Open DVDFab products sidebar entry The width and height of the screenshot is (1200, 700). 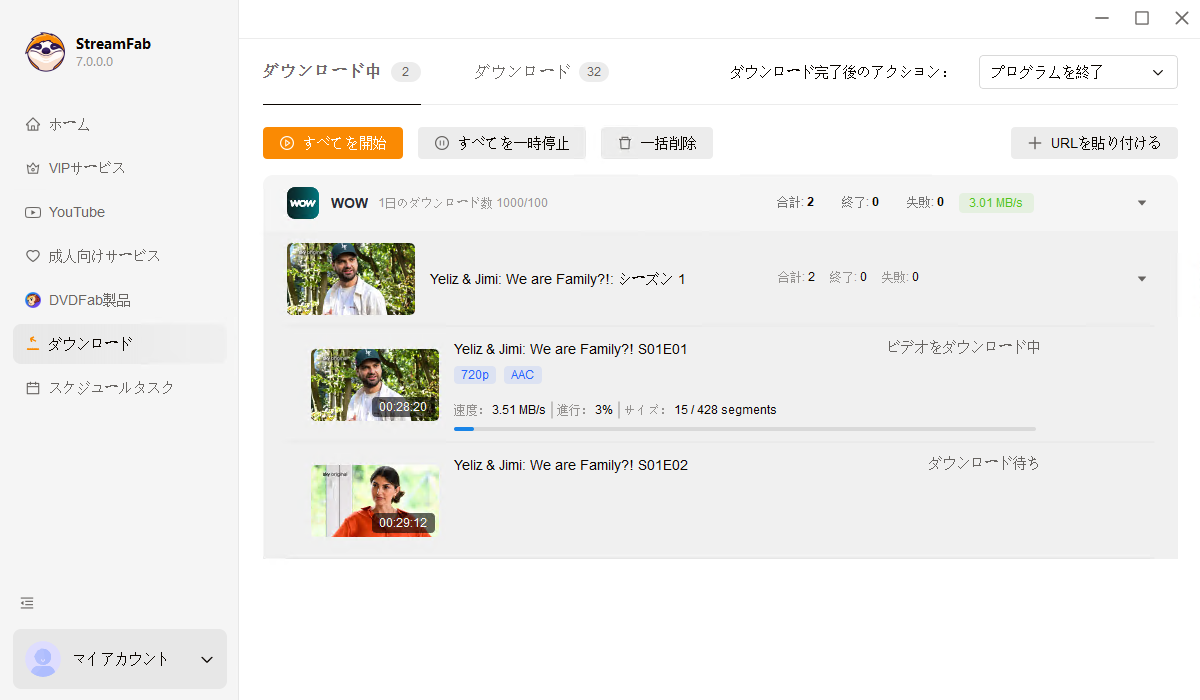[x=89, y=300]
